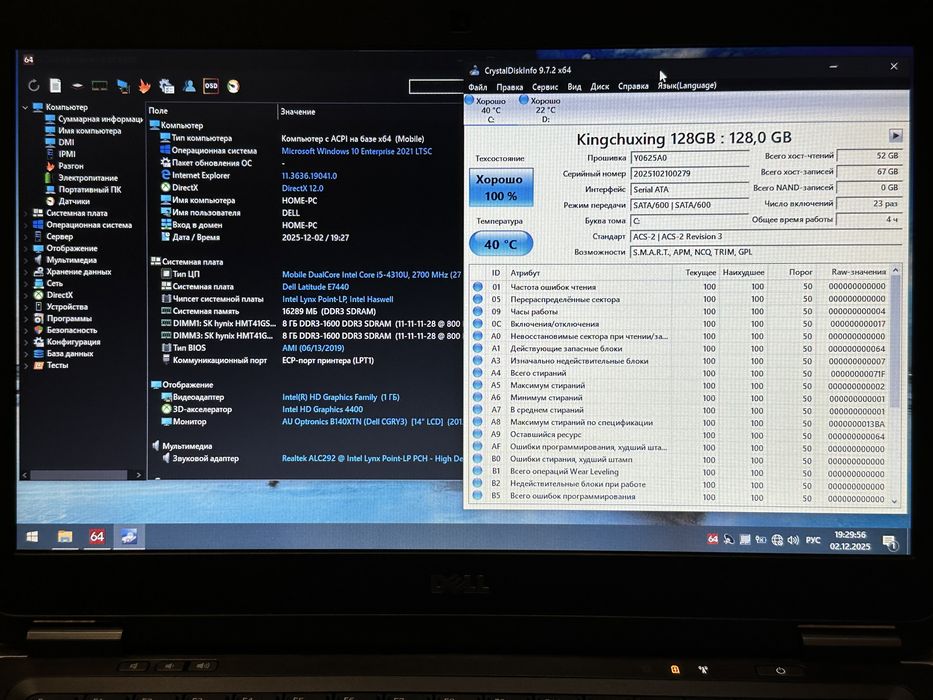
Task: Open the volume speaker icon in tray
Action: (x=793, y=540)
